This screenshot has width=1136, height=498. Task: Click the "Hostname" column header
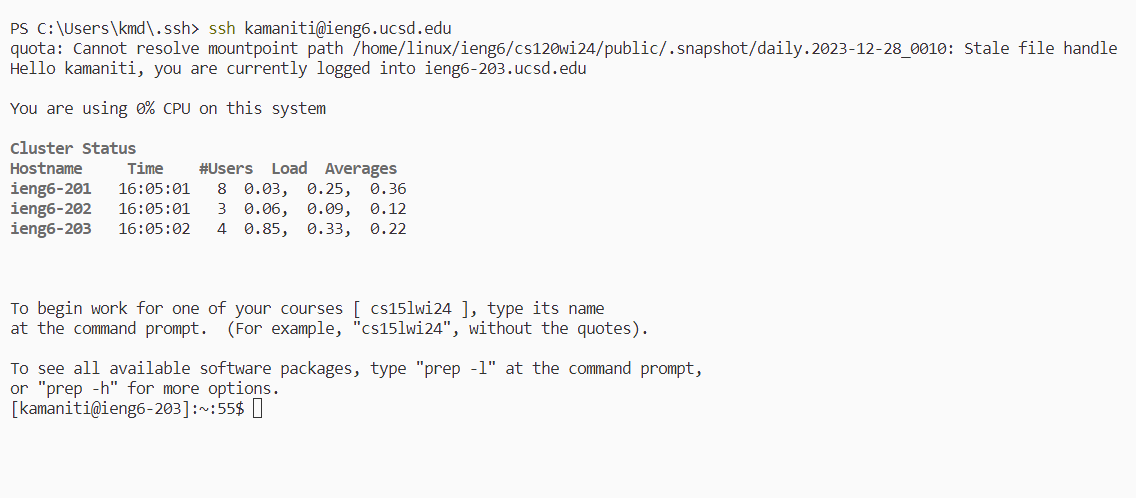(x=46, y=169)
